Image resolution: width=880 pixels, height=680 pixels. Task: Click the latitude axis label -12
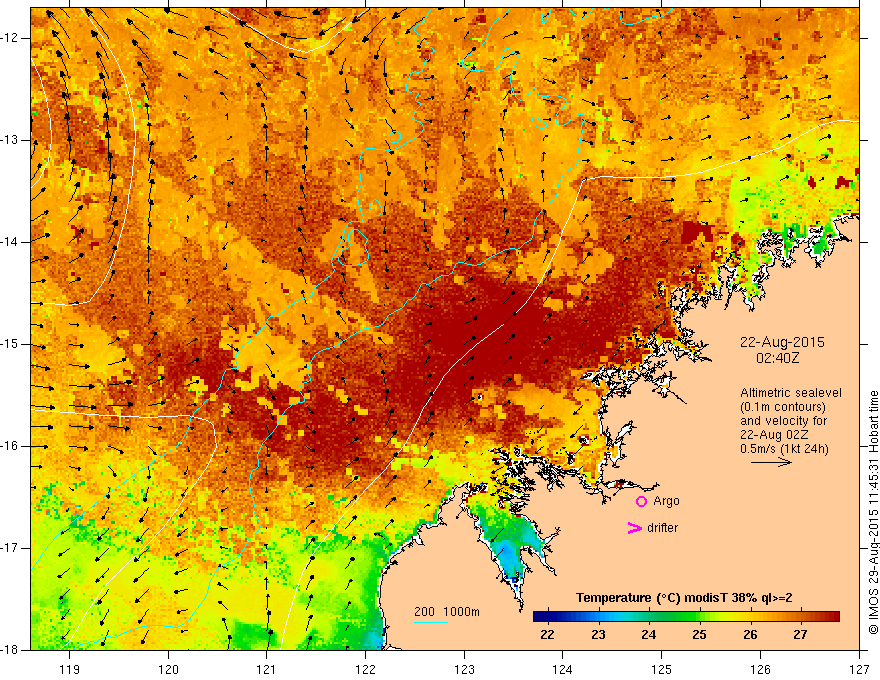pyautogui.click(x=11, y=38)
